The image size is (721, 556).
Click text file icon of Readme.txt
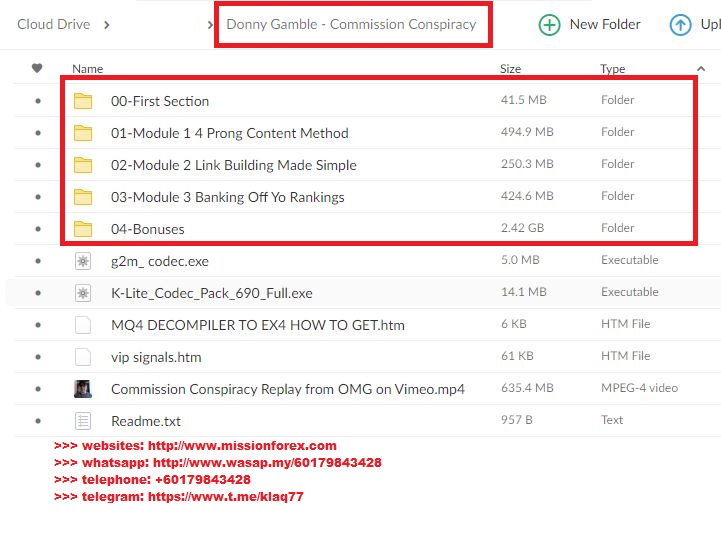coord(83,421)
